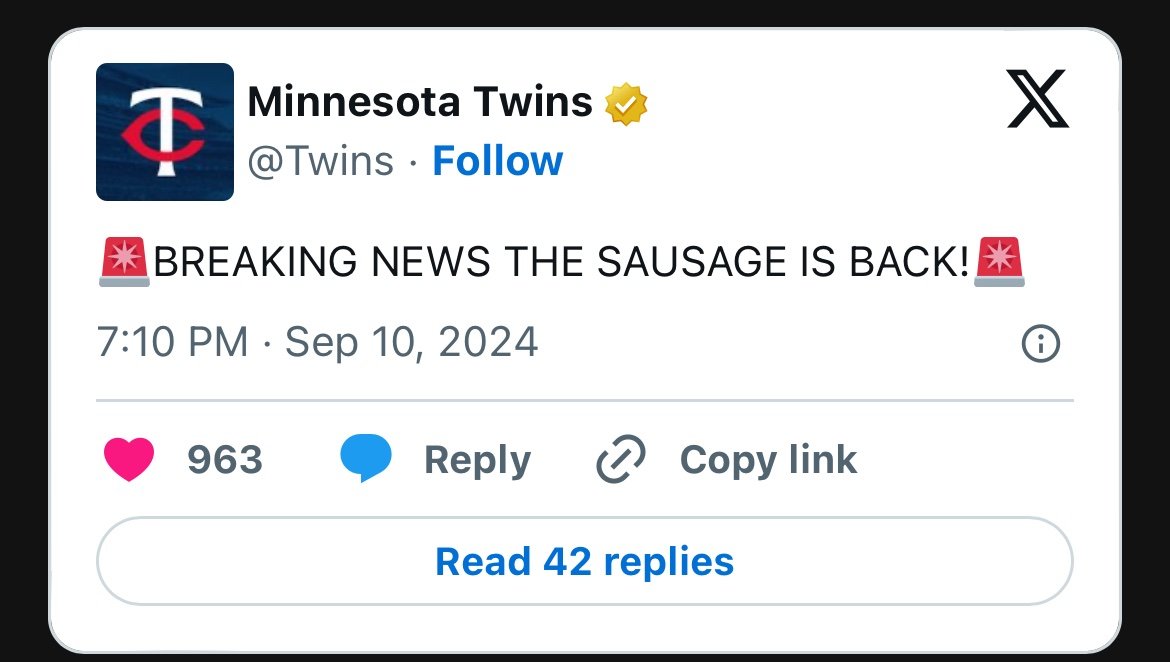Screen dimensions: 1170x662
Task: Click the gold verified badge
Action: (627, 103)
